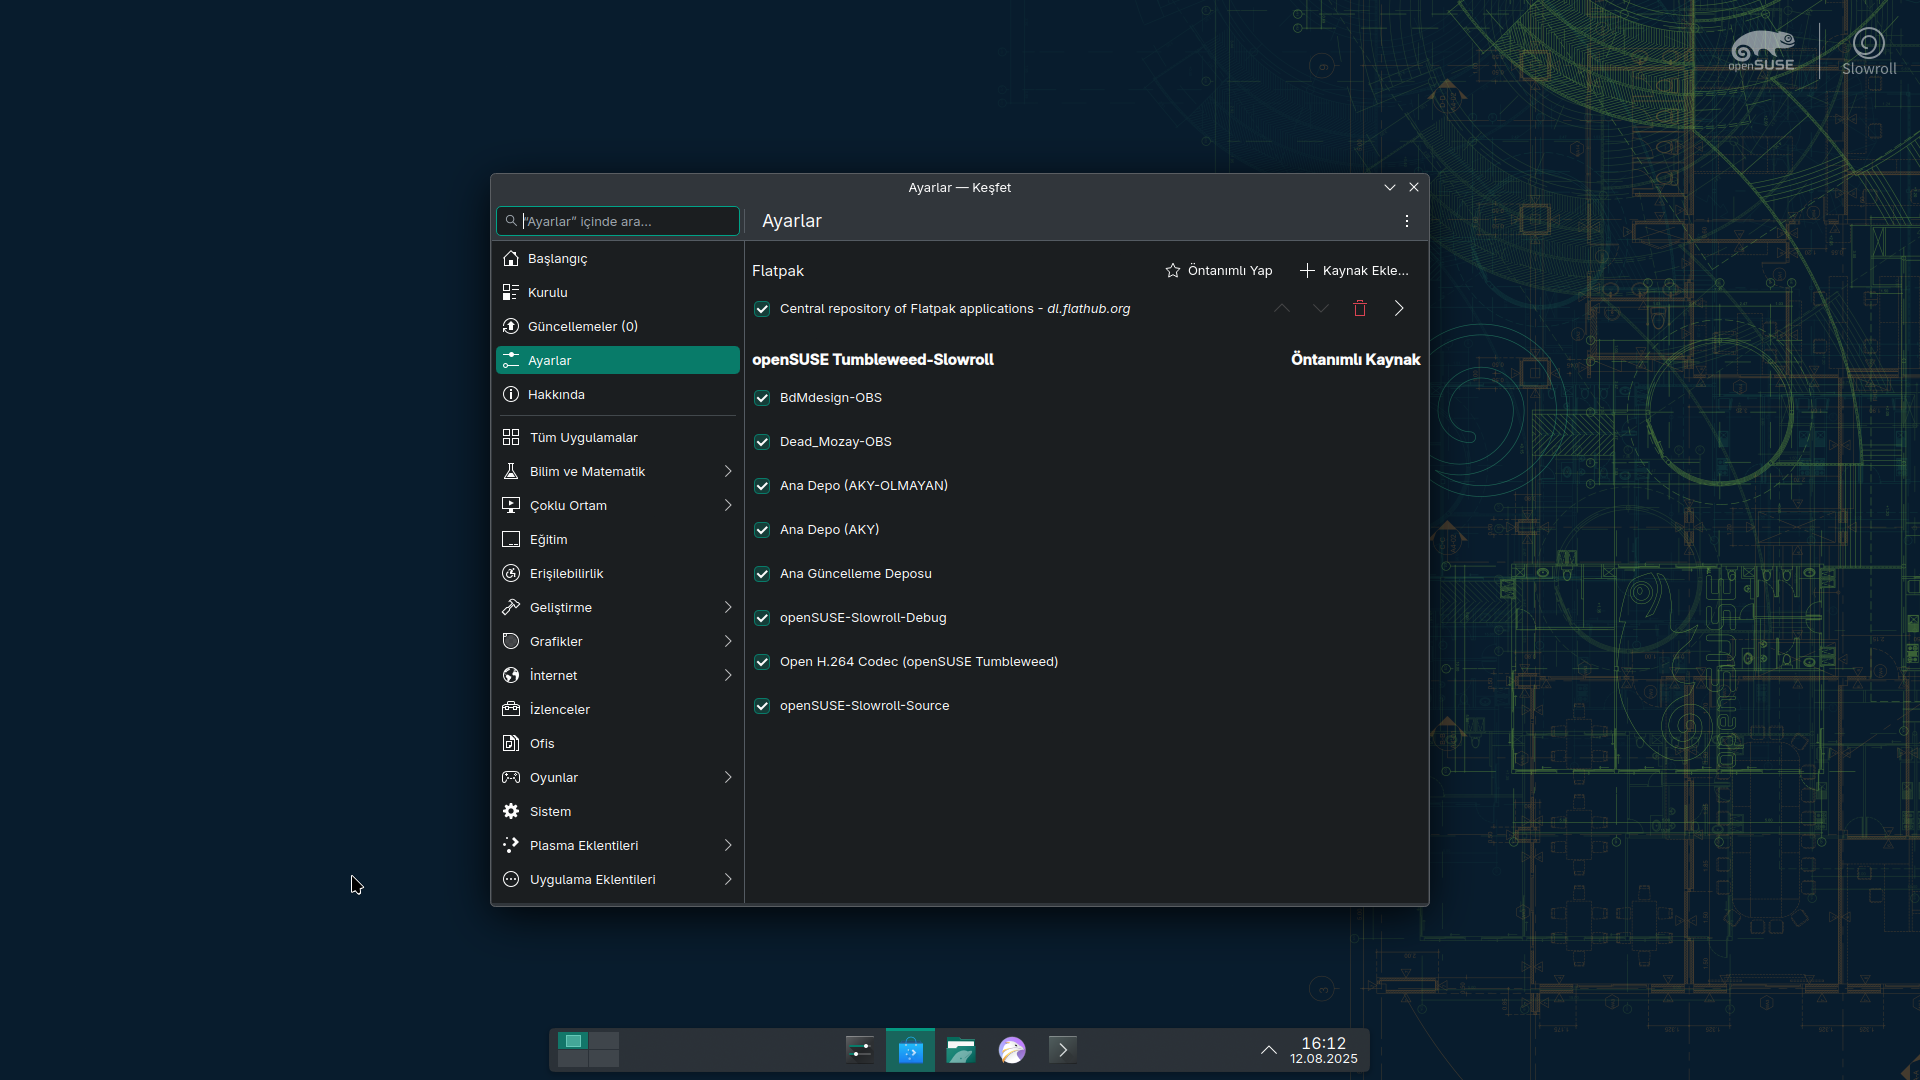The width and height of the screenshot is (1920, 1080).
Task: Toggle Ana Güncelleme Deposu checkbox
Action: point(762,574)
